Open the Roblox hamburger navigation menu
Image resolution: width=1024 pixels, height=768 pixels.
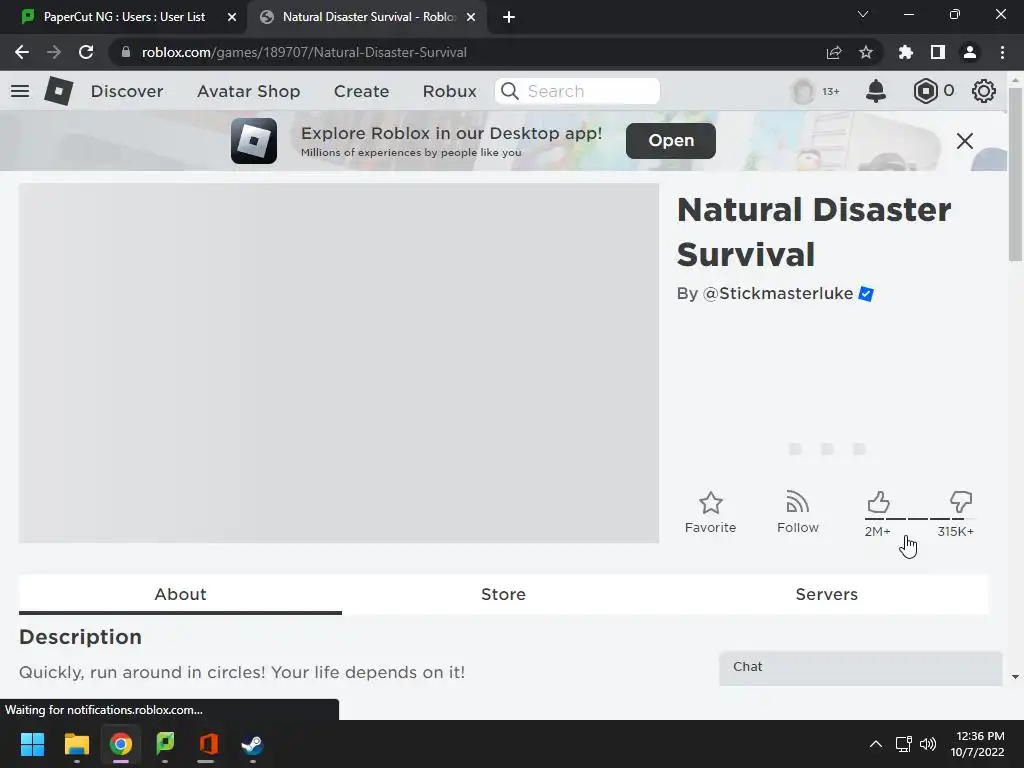click(20, 91)
